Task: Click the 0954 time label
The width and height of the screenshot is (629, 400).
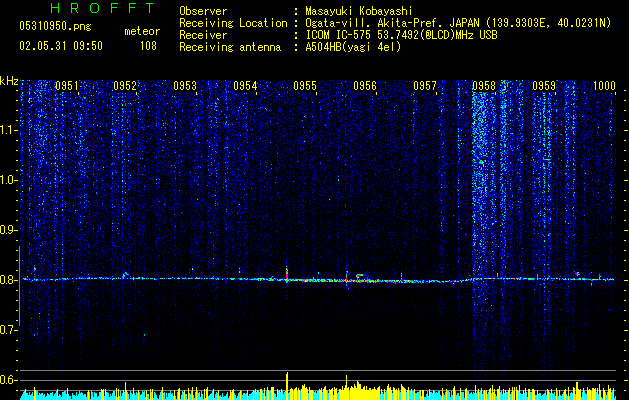Action: (245, 85)
